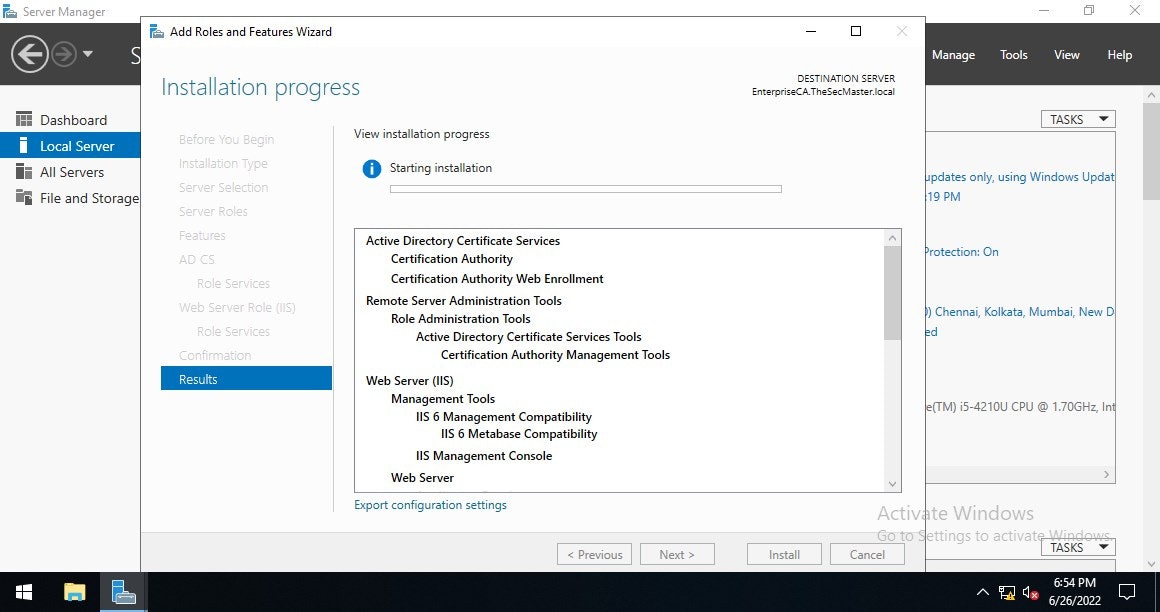Select the Server Roles step
This screenshot has height=612, width=1160.
[213, 211]
